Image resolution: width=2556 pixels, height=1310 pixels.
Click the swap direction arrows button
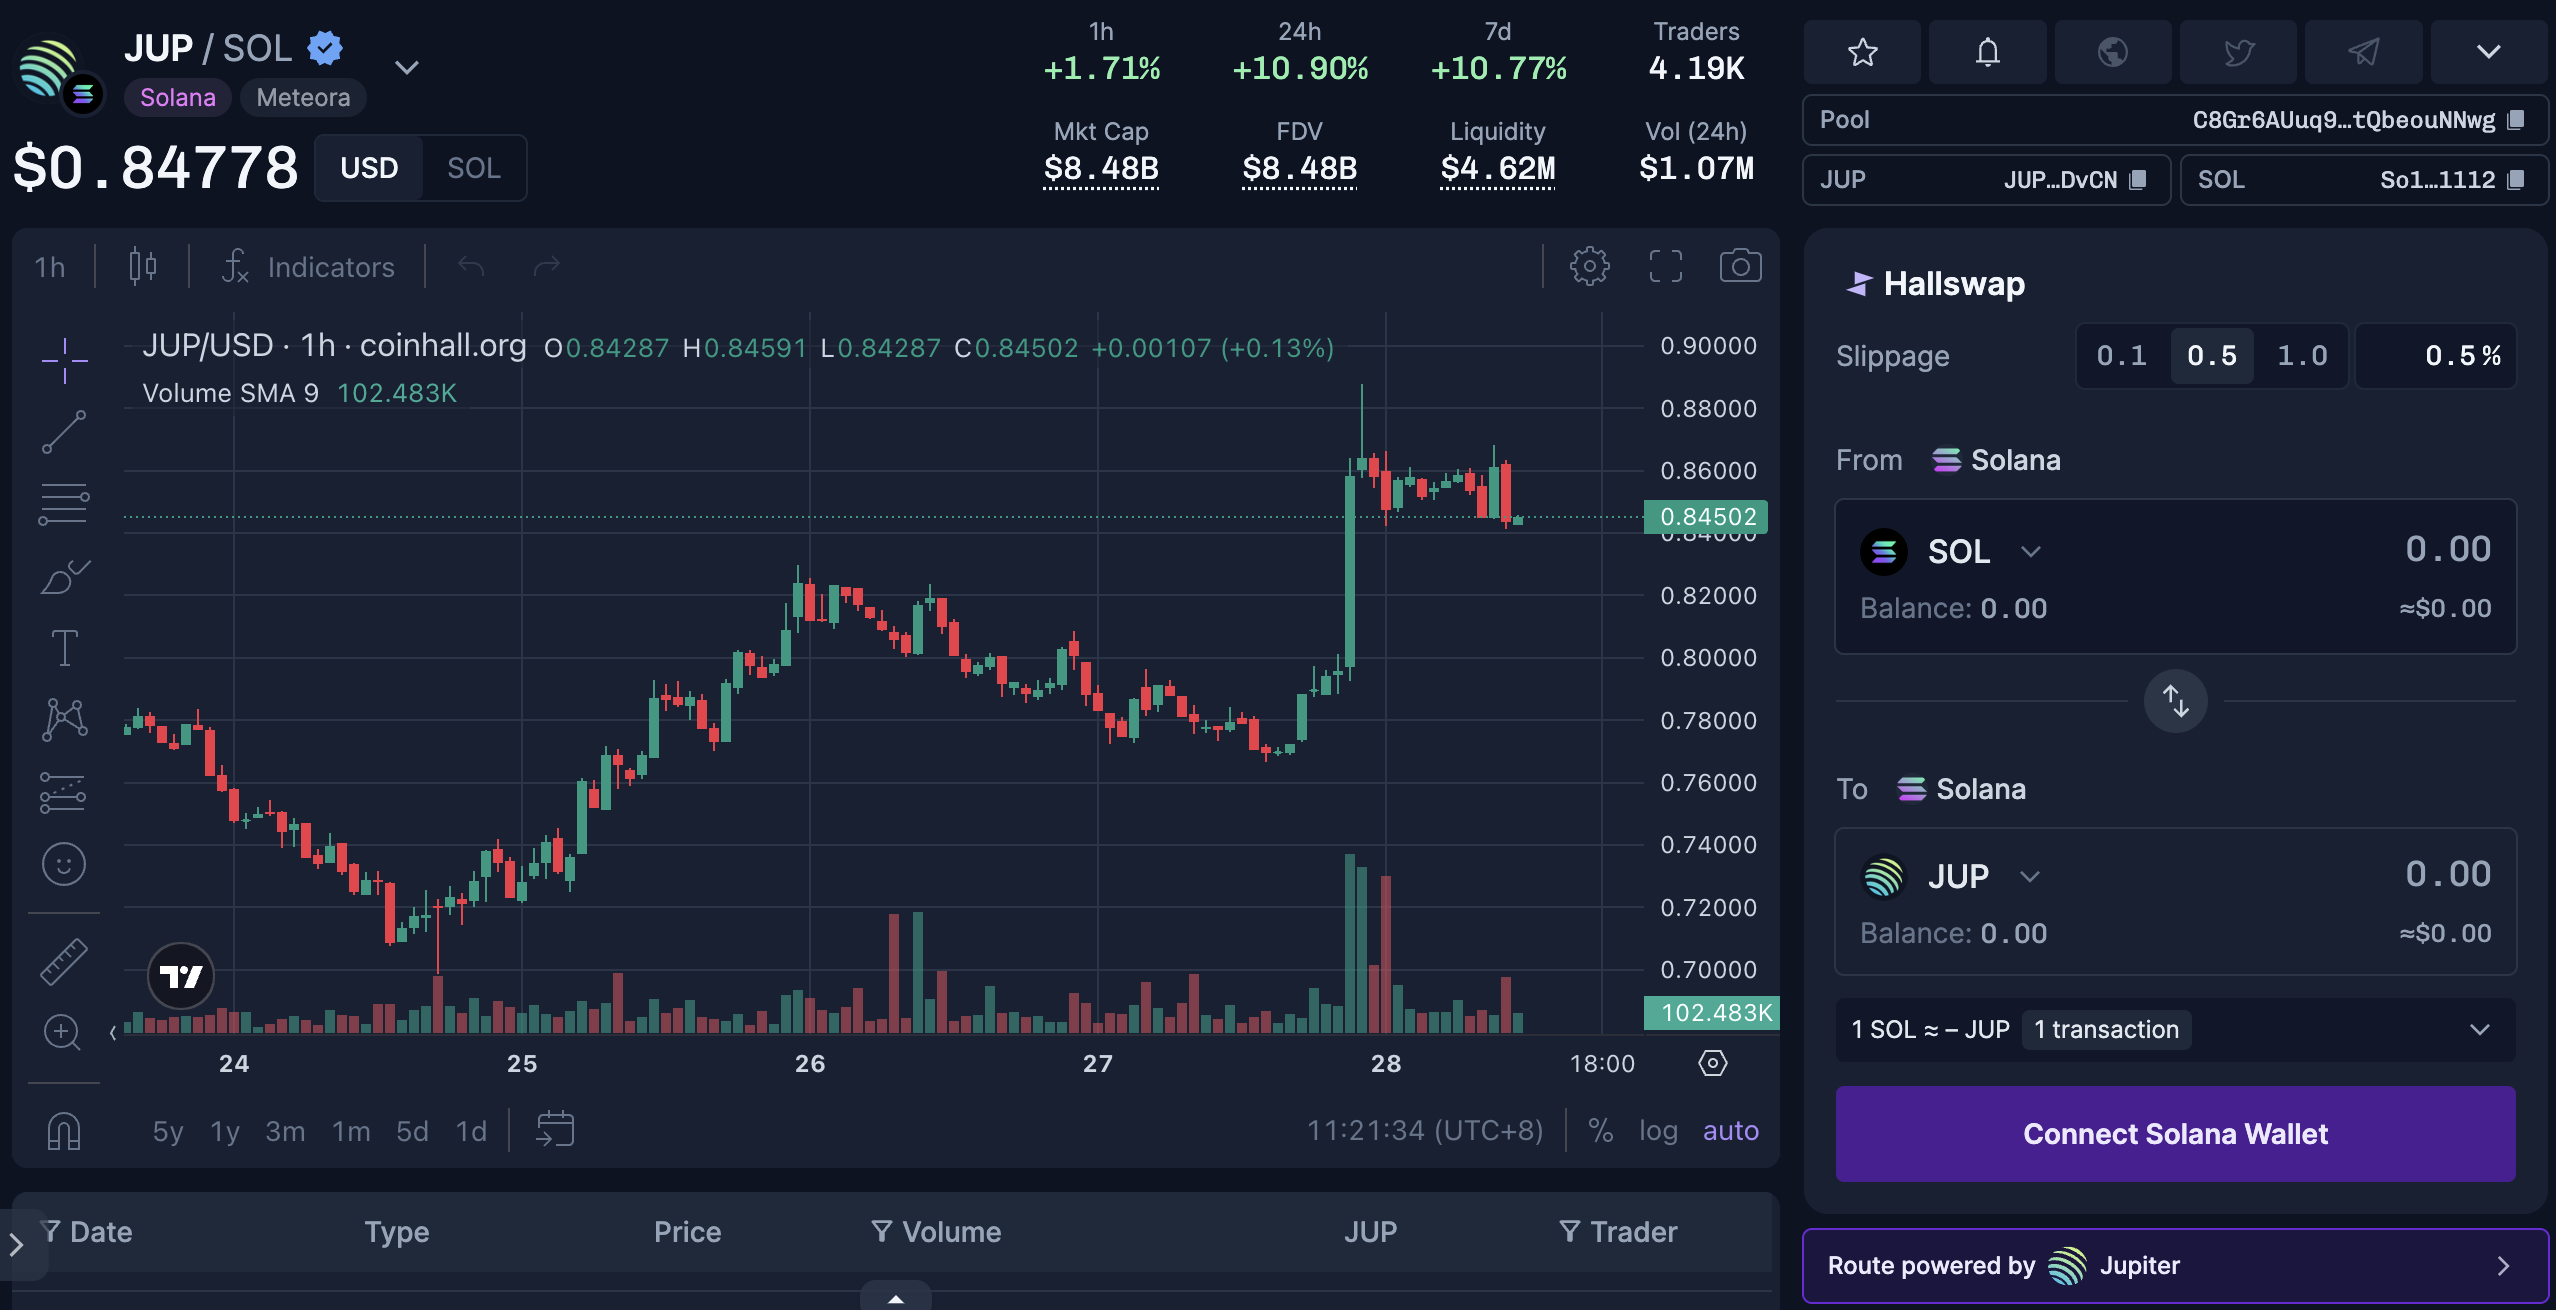click(x=2175, y=701)
